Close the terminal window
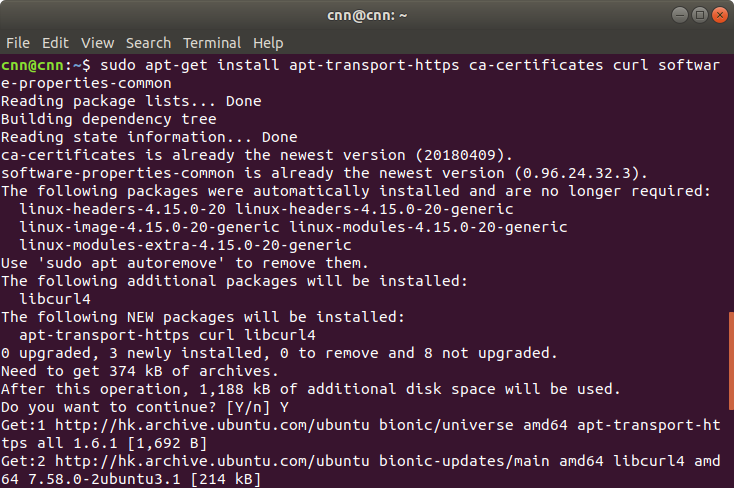The height and width of the screenshot is (488, 734). pos(719,15)
